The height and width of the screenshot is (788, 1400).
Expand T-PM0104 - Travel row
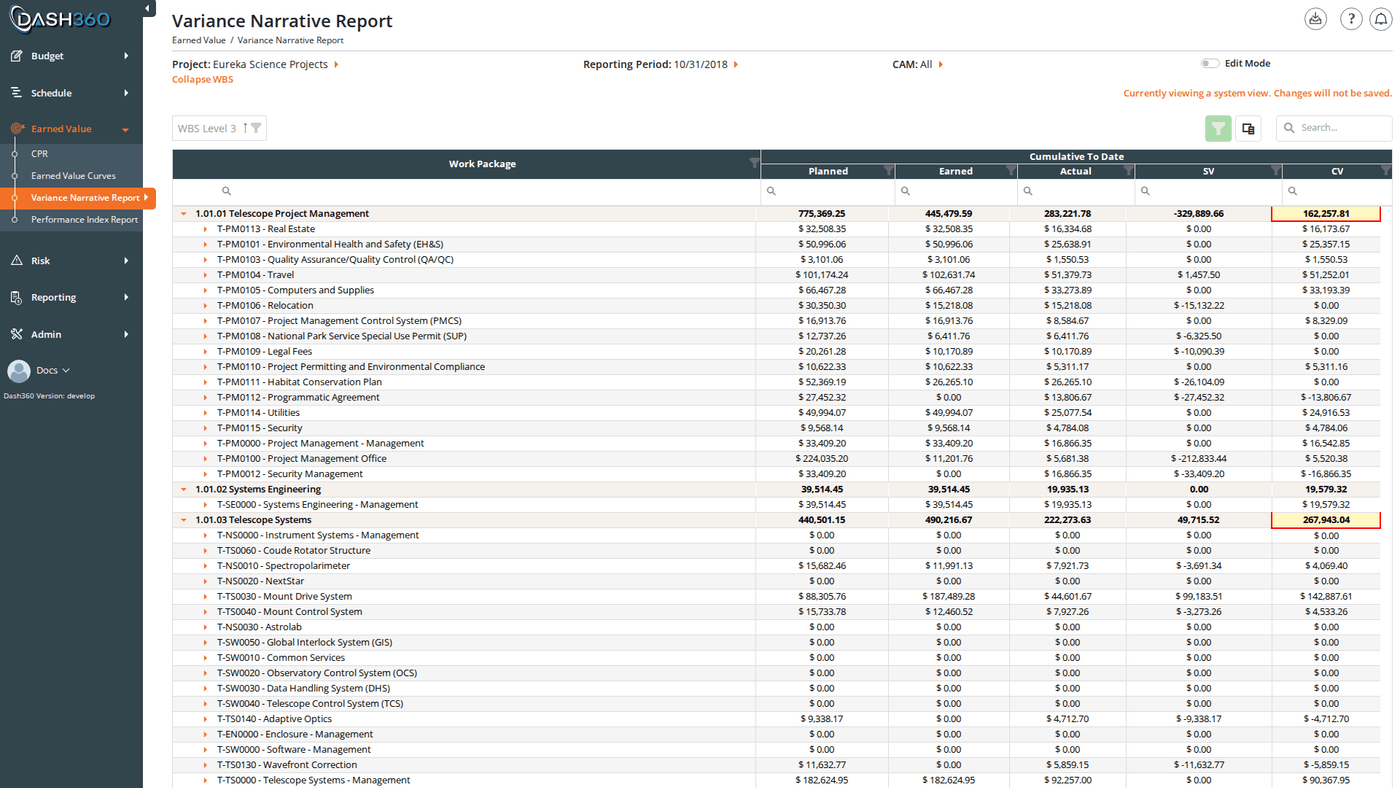tap(205, 275)
